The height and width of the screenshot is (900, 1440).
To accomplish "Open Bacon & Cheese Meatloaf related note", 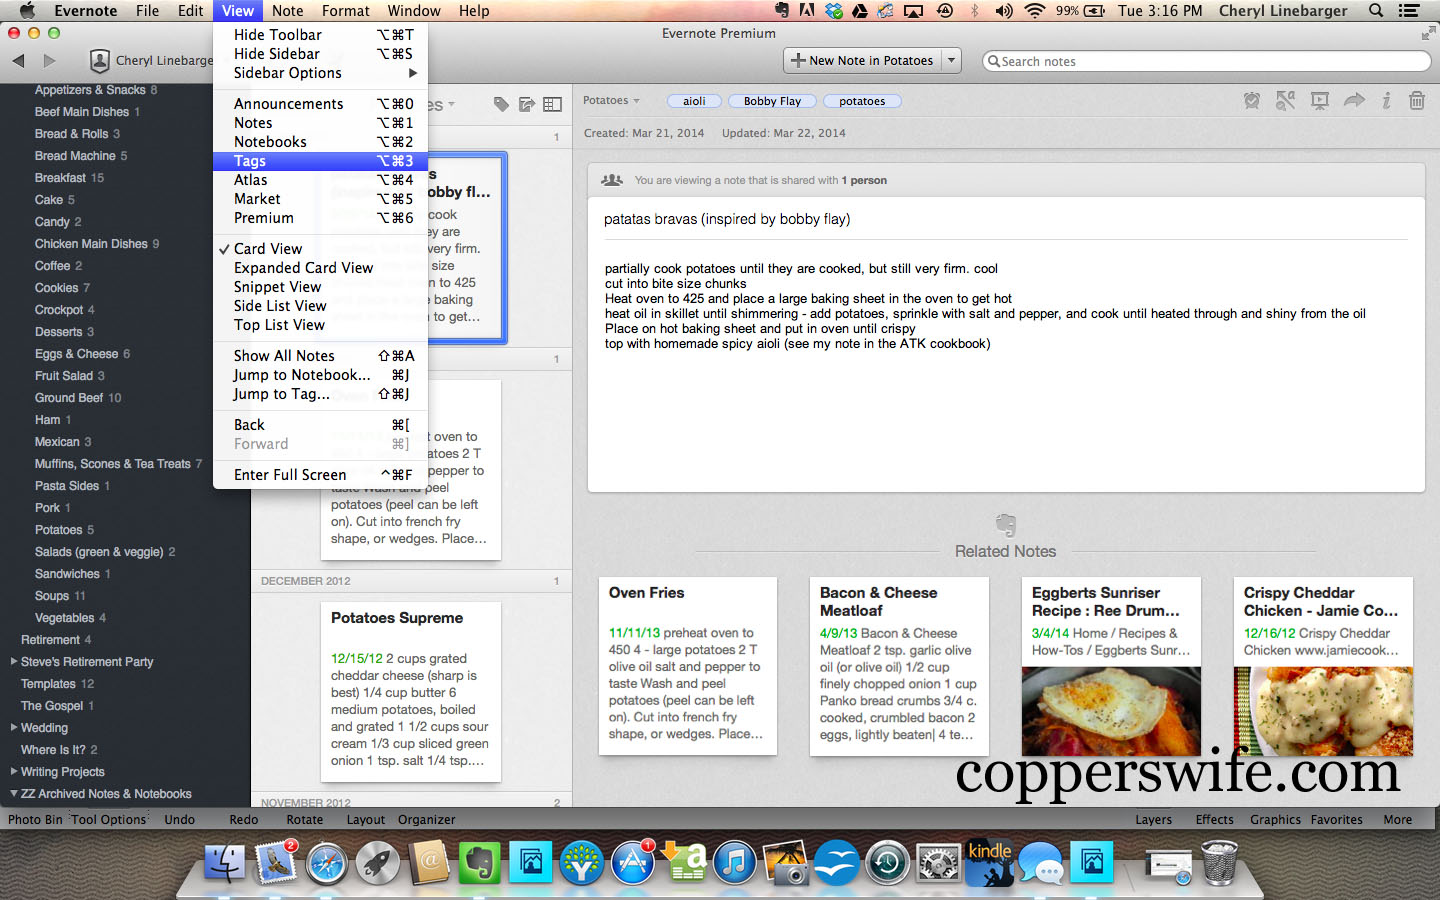I will [x=900, y=666].
